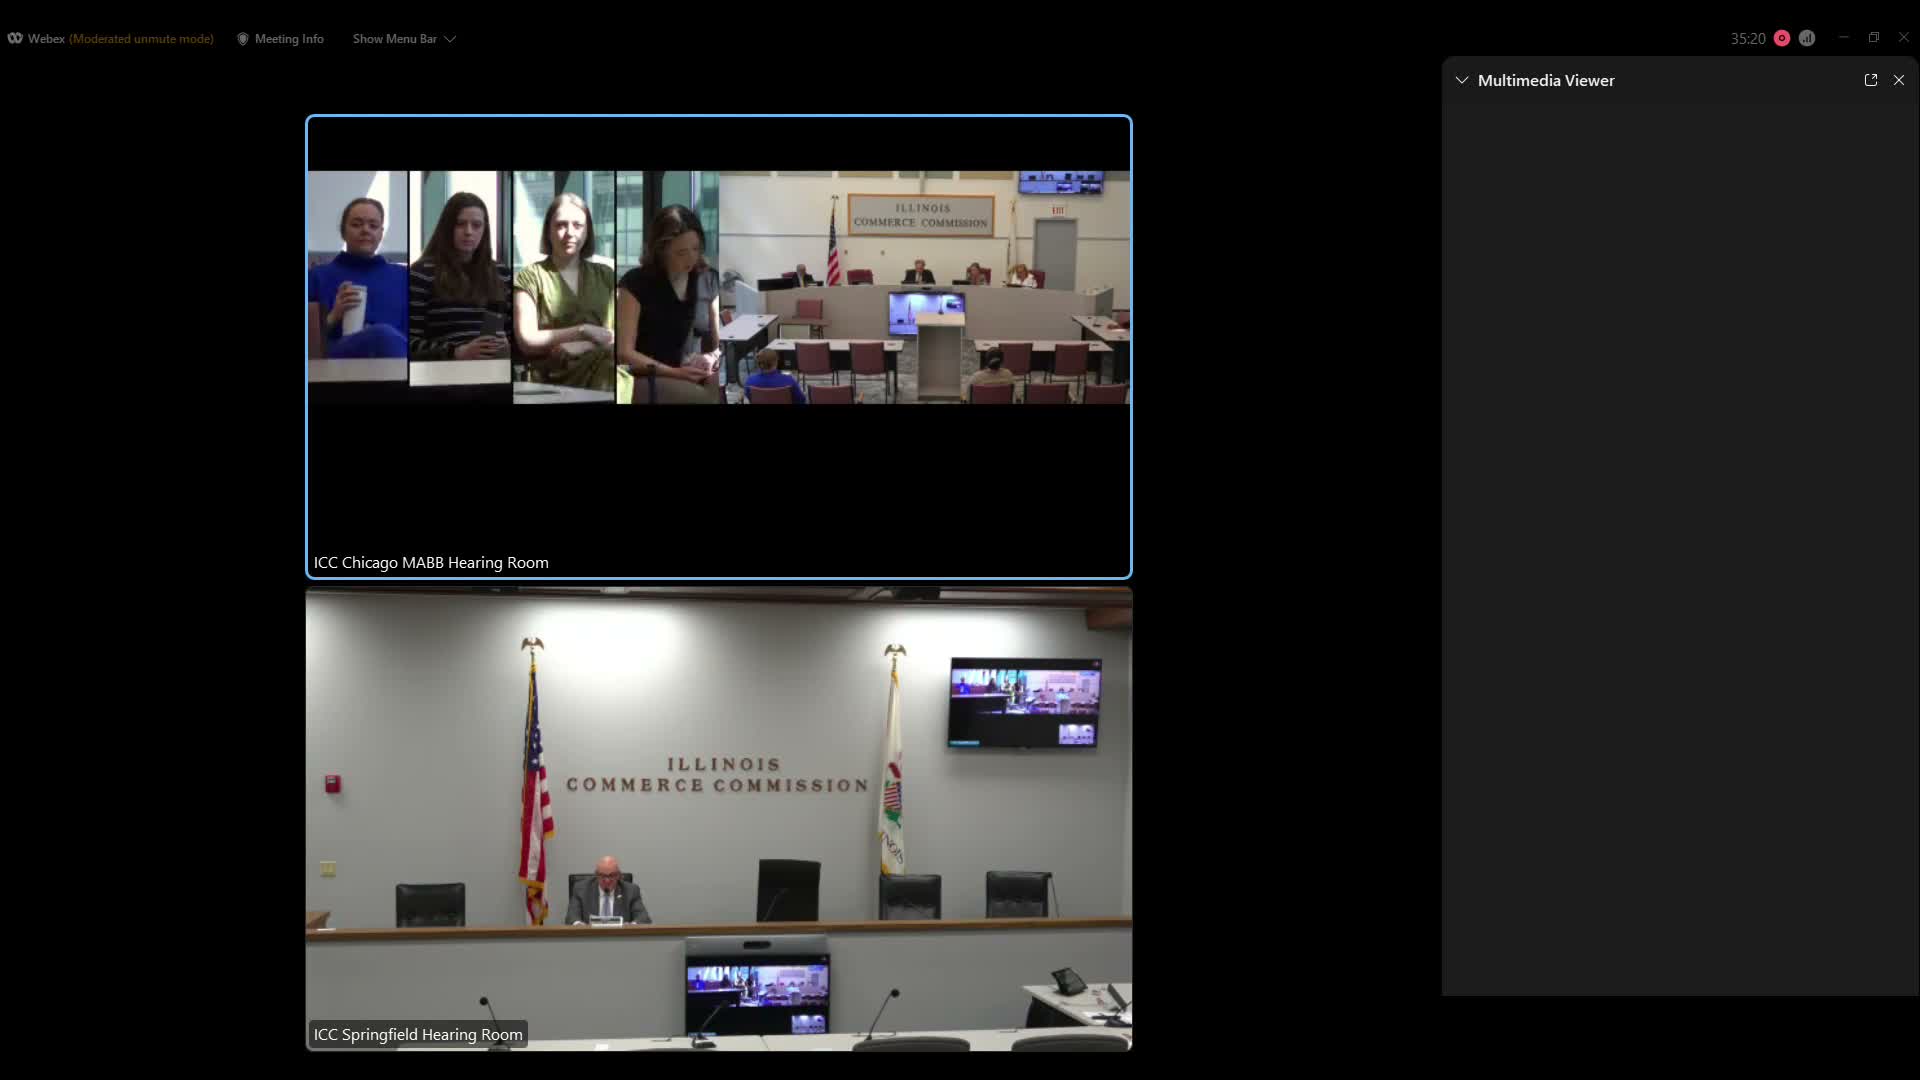Click the Meeting Info shield icon

pos(242,39)
